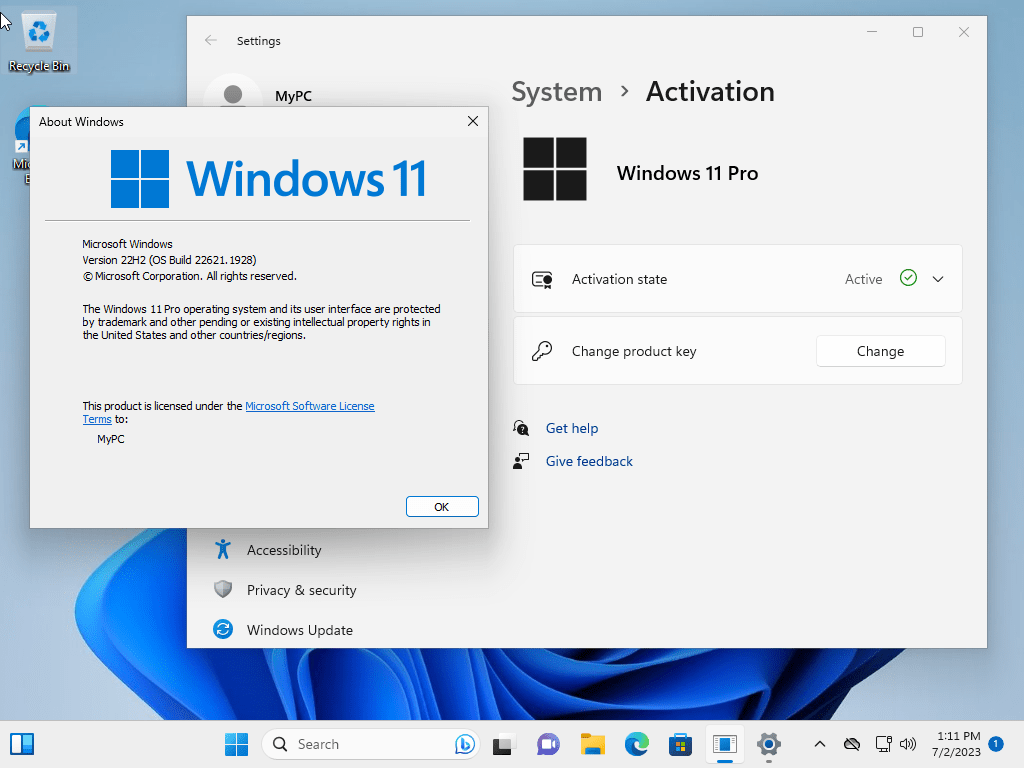The height and width of the screenshot is (768, 1024).
Task: Launch Microsoft Edge from the taskbar
Action: pos(637,744)
